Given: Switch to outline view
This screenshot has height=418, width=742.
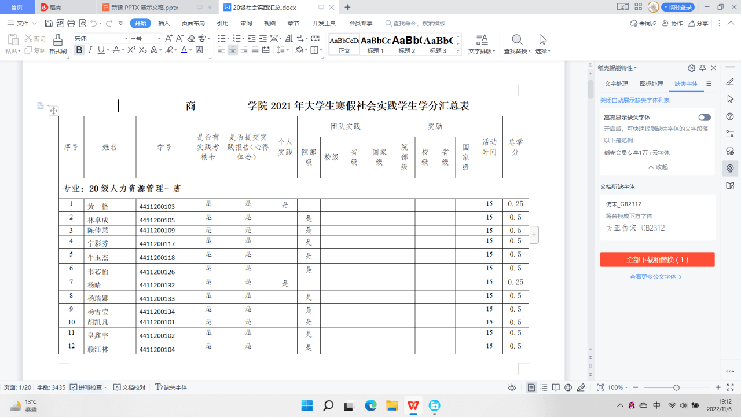Looking at the screenshot, I should pyautogui.click(x=544, y=387).
